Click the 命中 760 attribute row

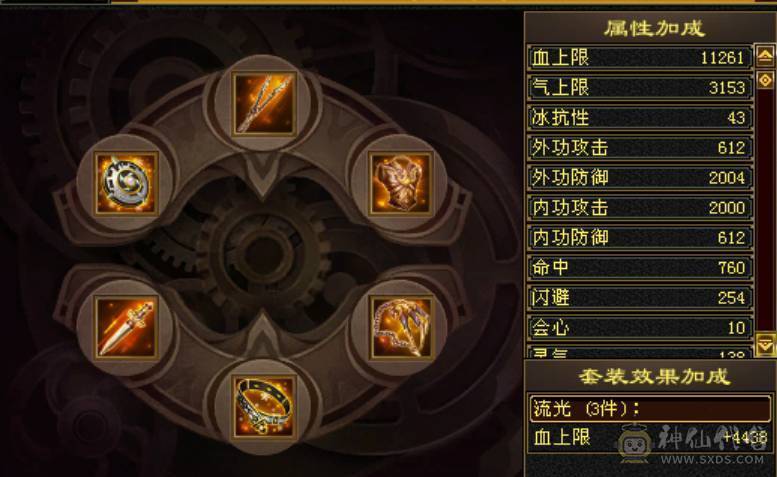(640, 267)
